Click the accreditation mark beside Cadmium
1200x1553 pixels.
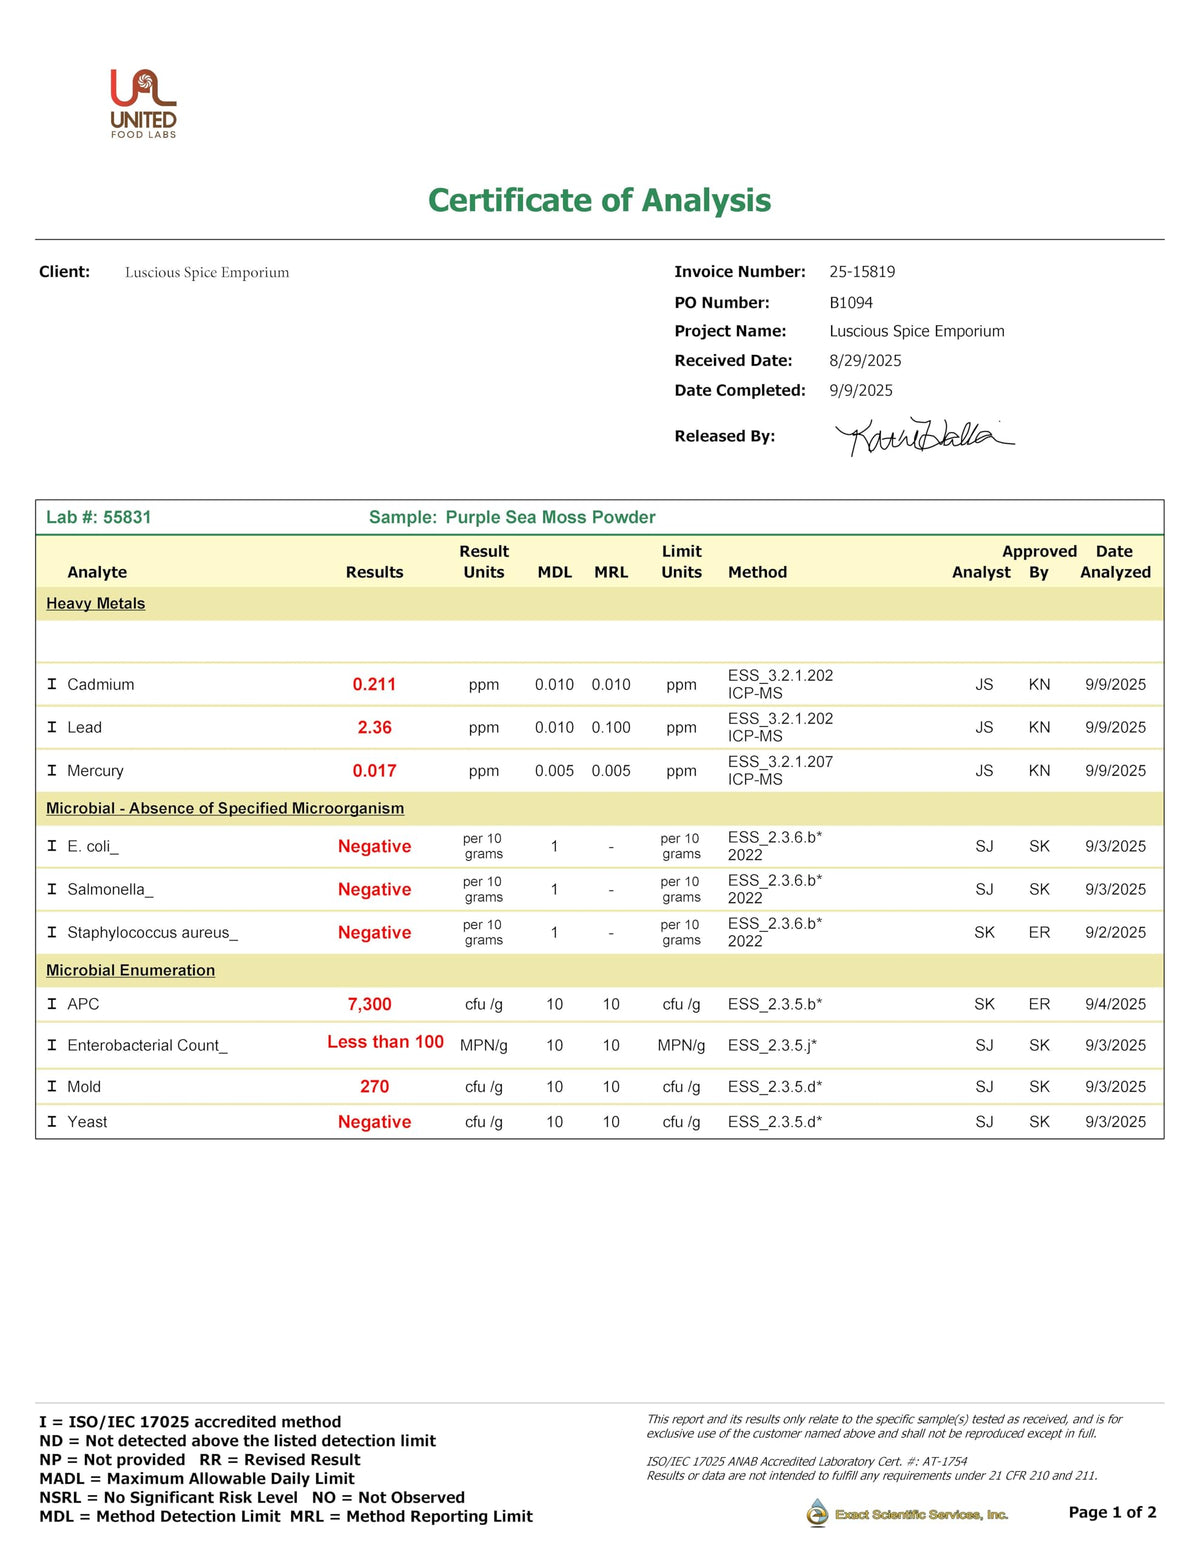tap(52, 684)
